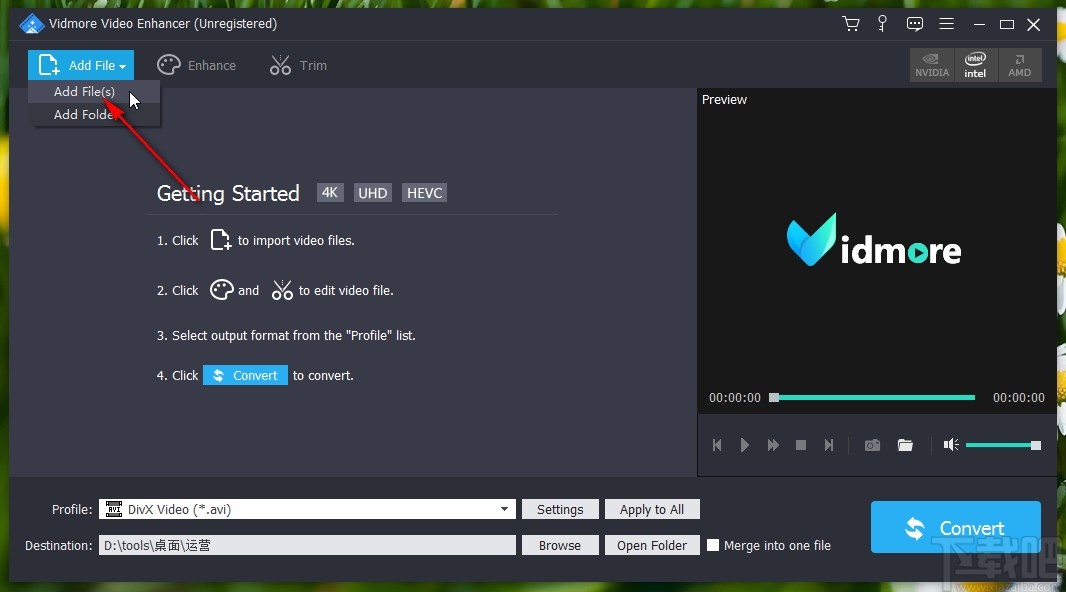The width and height of the screenshot is (1066, 592).
Task: Toggle Intel acceleration icon
Action: [976, 65]
